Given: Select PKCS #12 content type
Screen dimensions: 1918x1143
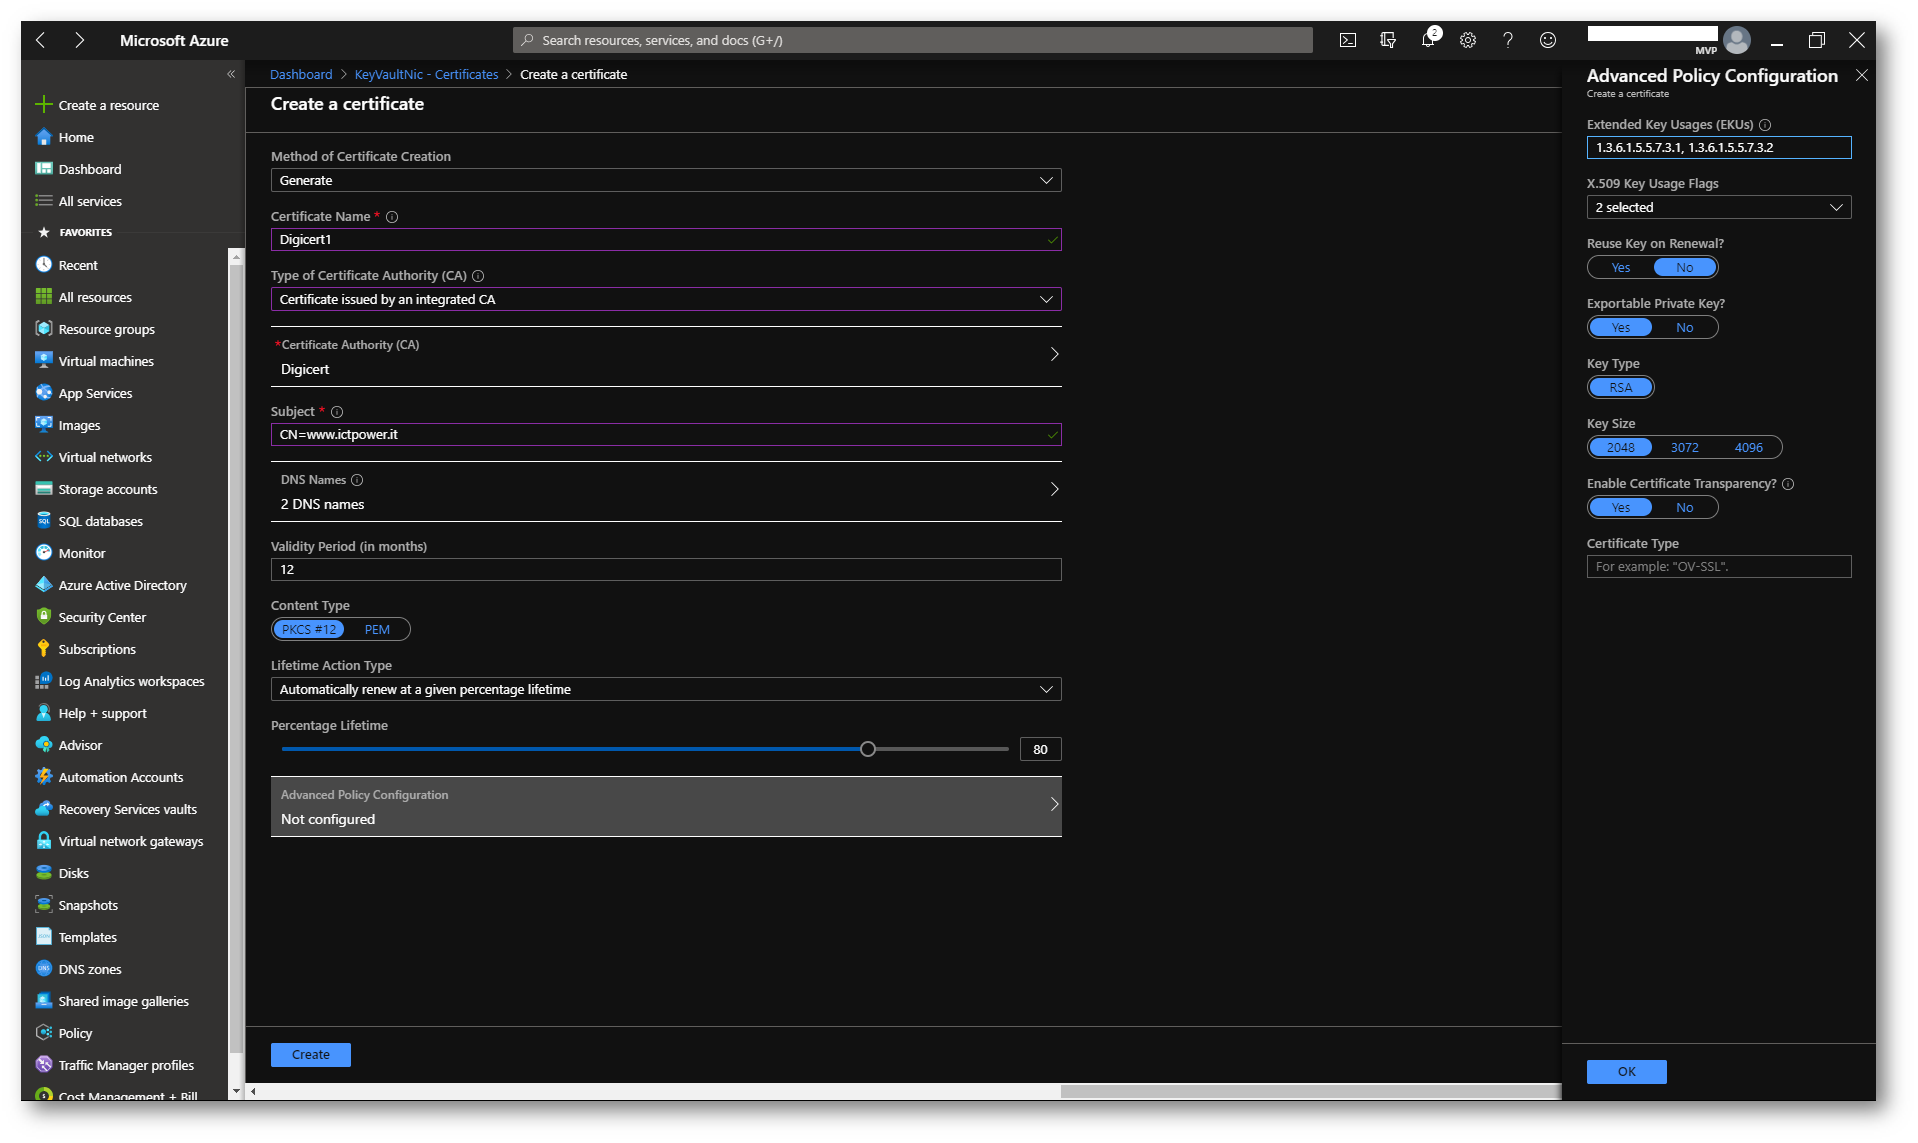Looking at the screenshot, I should coord(309,630).
